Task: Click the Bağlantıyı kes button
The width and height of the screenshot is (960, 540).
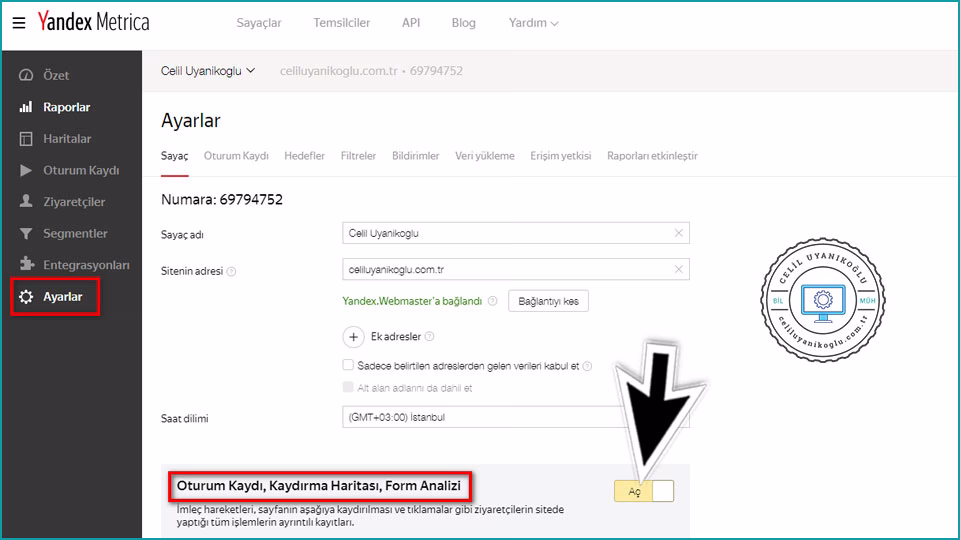Action: (548, 301)
